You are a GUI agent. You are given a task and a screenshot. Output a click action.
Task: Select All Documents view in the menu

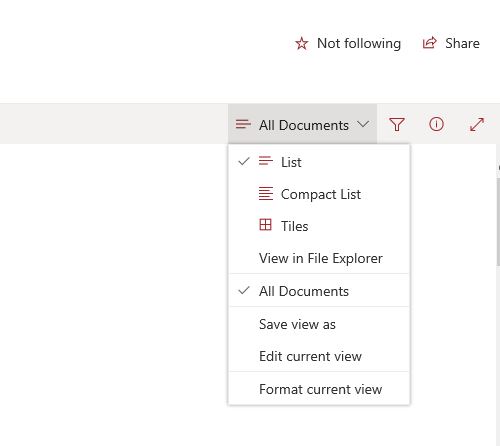[319, 291]
